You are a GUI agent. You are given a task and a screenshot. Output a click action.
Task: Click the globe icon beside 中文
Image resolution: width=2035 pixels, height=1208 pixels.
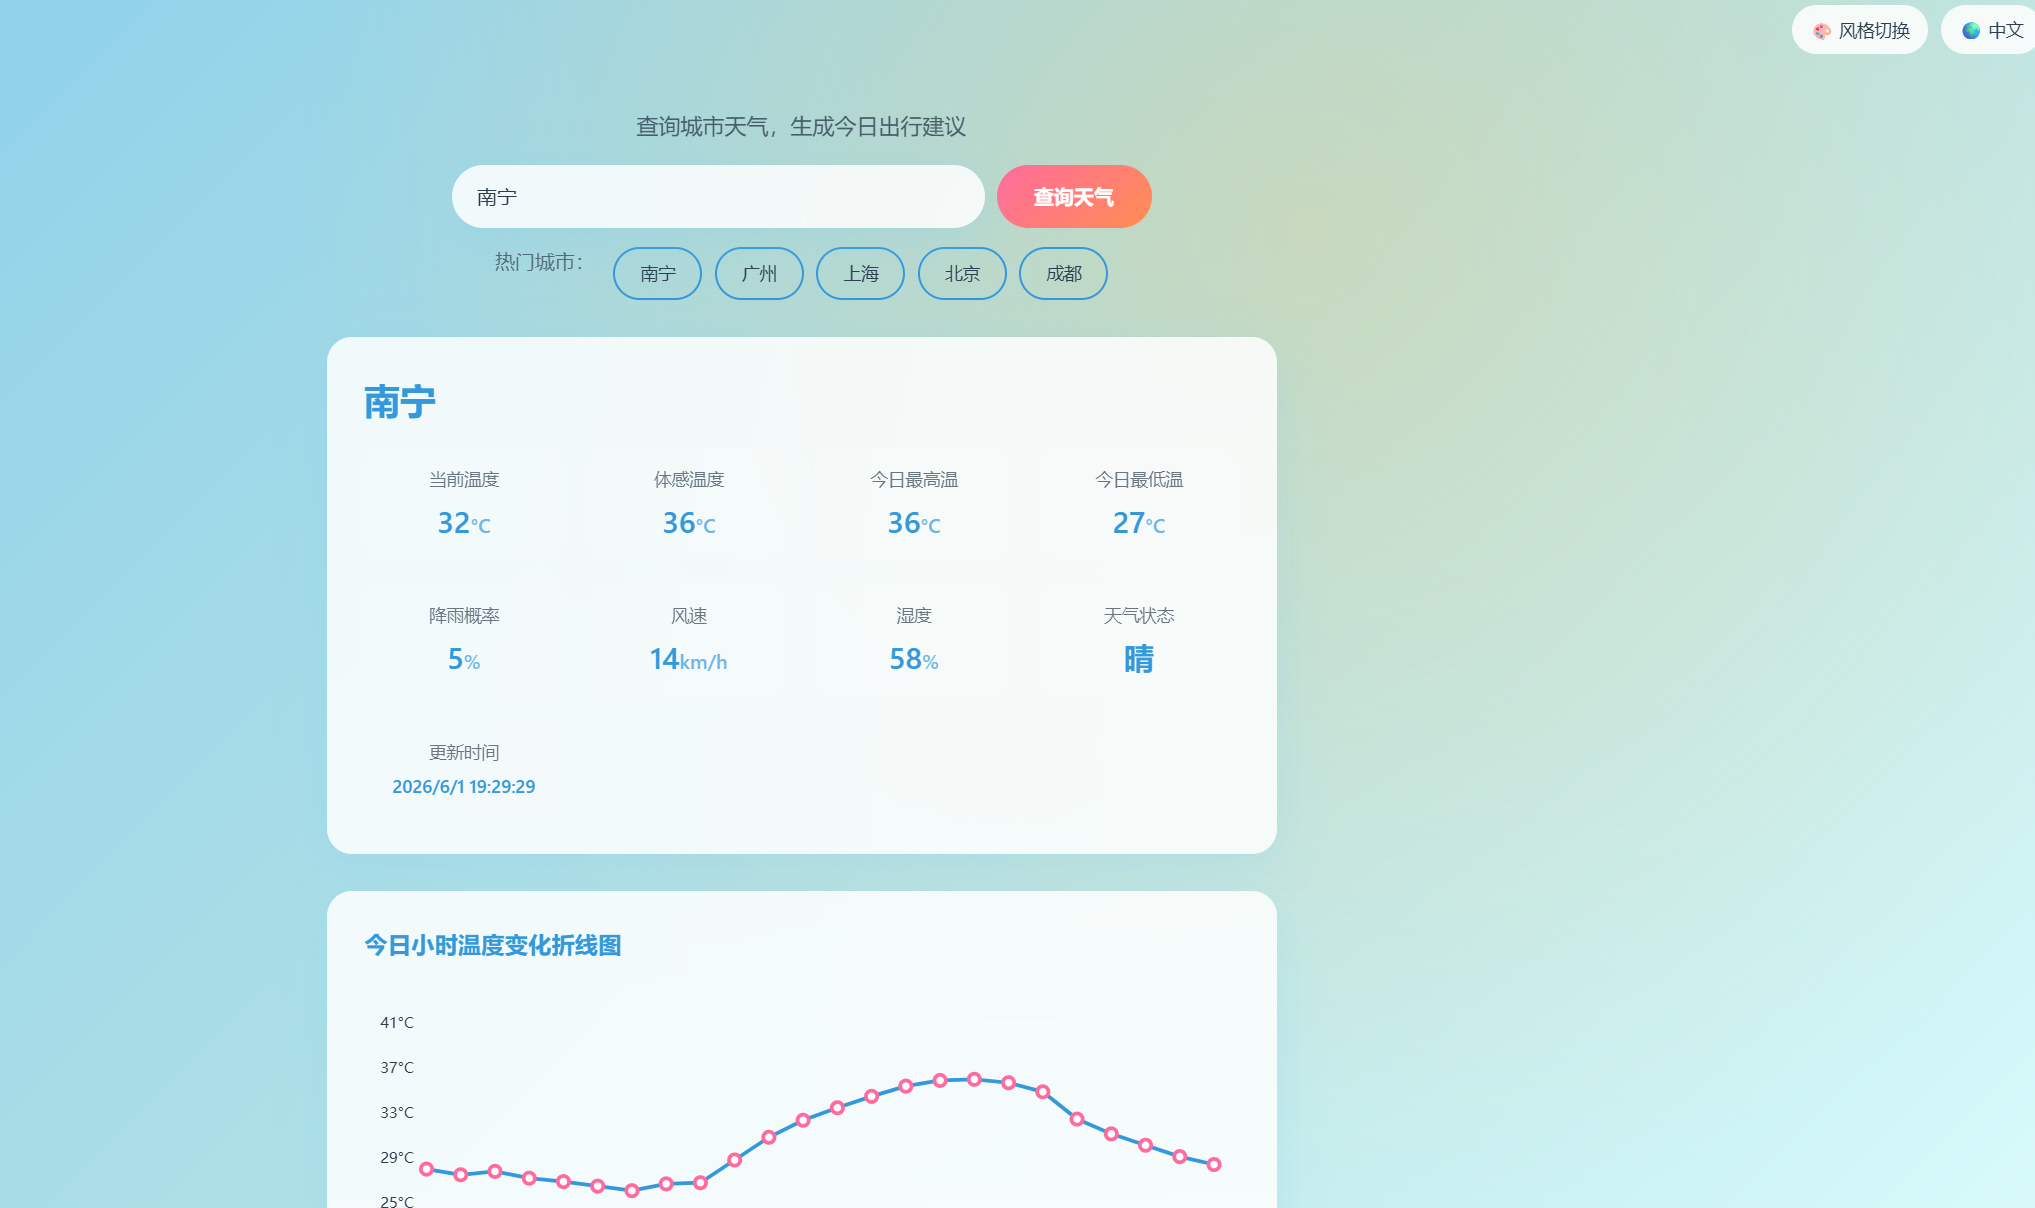[x=1971, y=31]
